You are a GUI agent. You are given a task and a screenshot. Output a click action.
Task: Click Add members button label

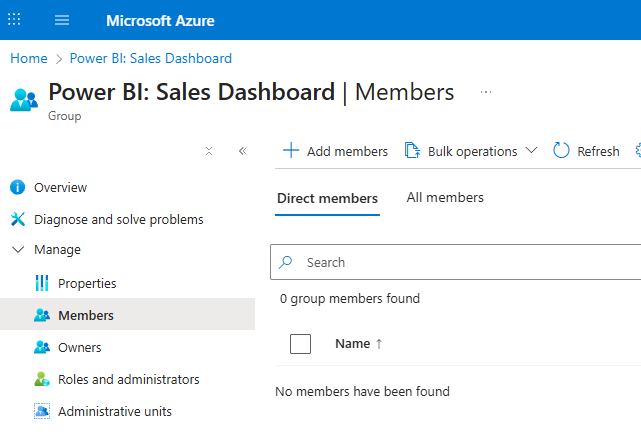coord(347,152)
